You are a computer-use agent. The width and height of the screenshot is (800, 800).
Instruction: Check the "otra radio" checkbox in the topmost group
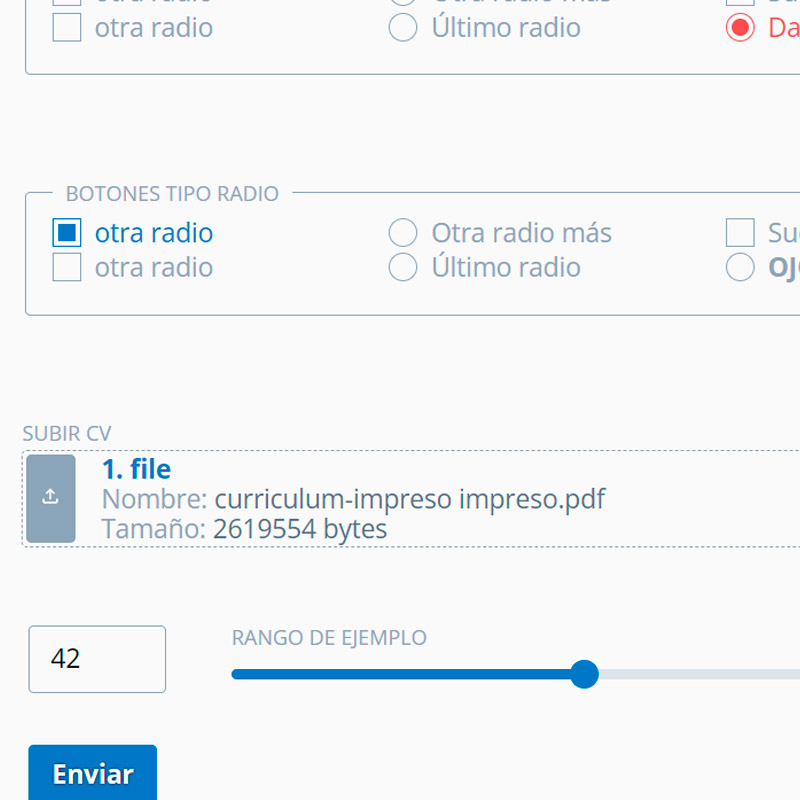coord(67,27)
